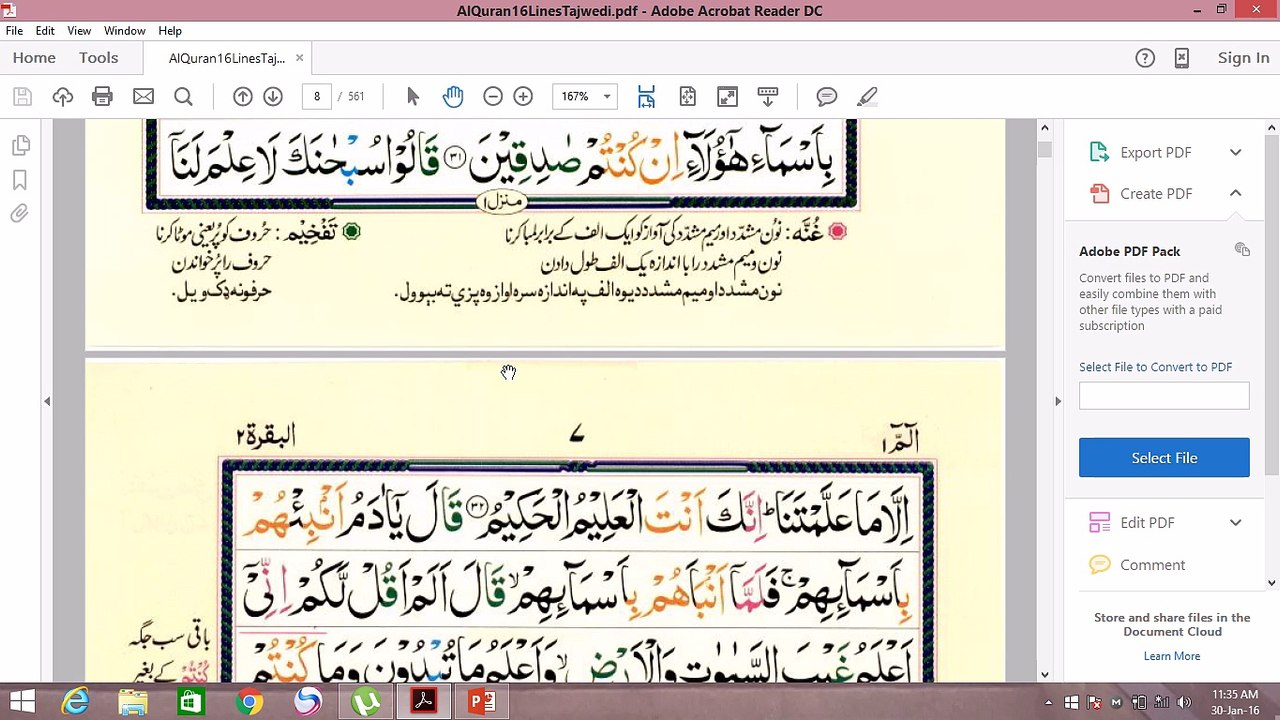Click the Adobe PDF Pack copy icon
The image size is (1280, 720).
(1242, 250)
